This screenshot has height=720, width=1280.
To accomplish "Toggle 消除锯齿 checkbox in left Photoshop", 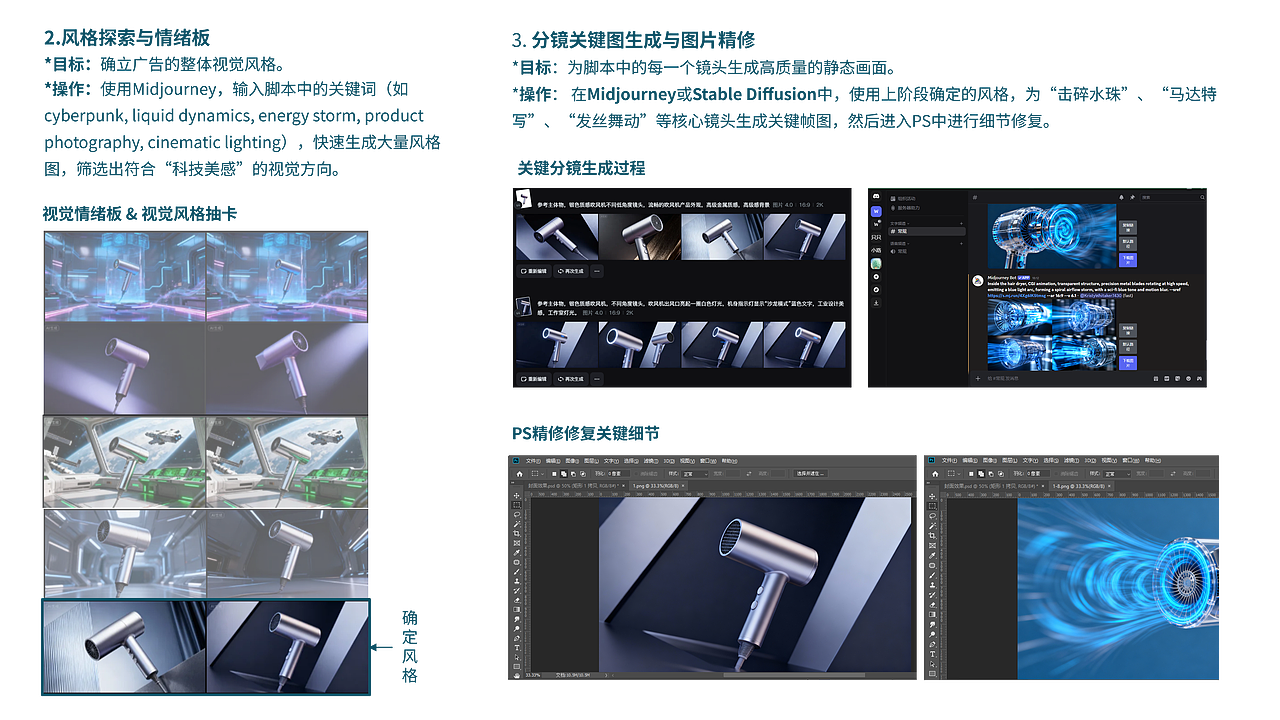I will tap(636, 474).
